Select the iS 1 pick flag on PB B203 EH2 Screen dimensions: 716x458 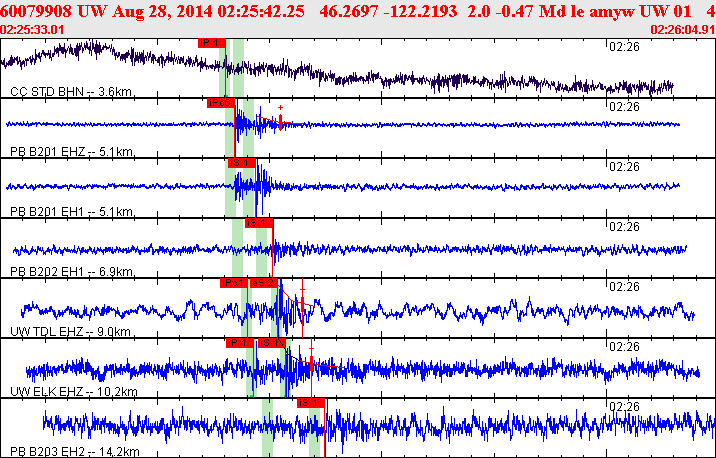coord(311,403)
